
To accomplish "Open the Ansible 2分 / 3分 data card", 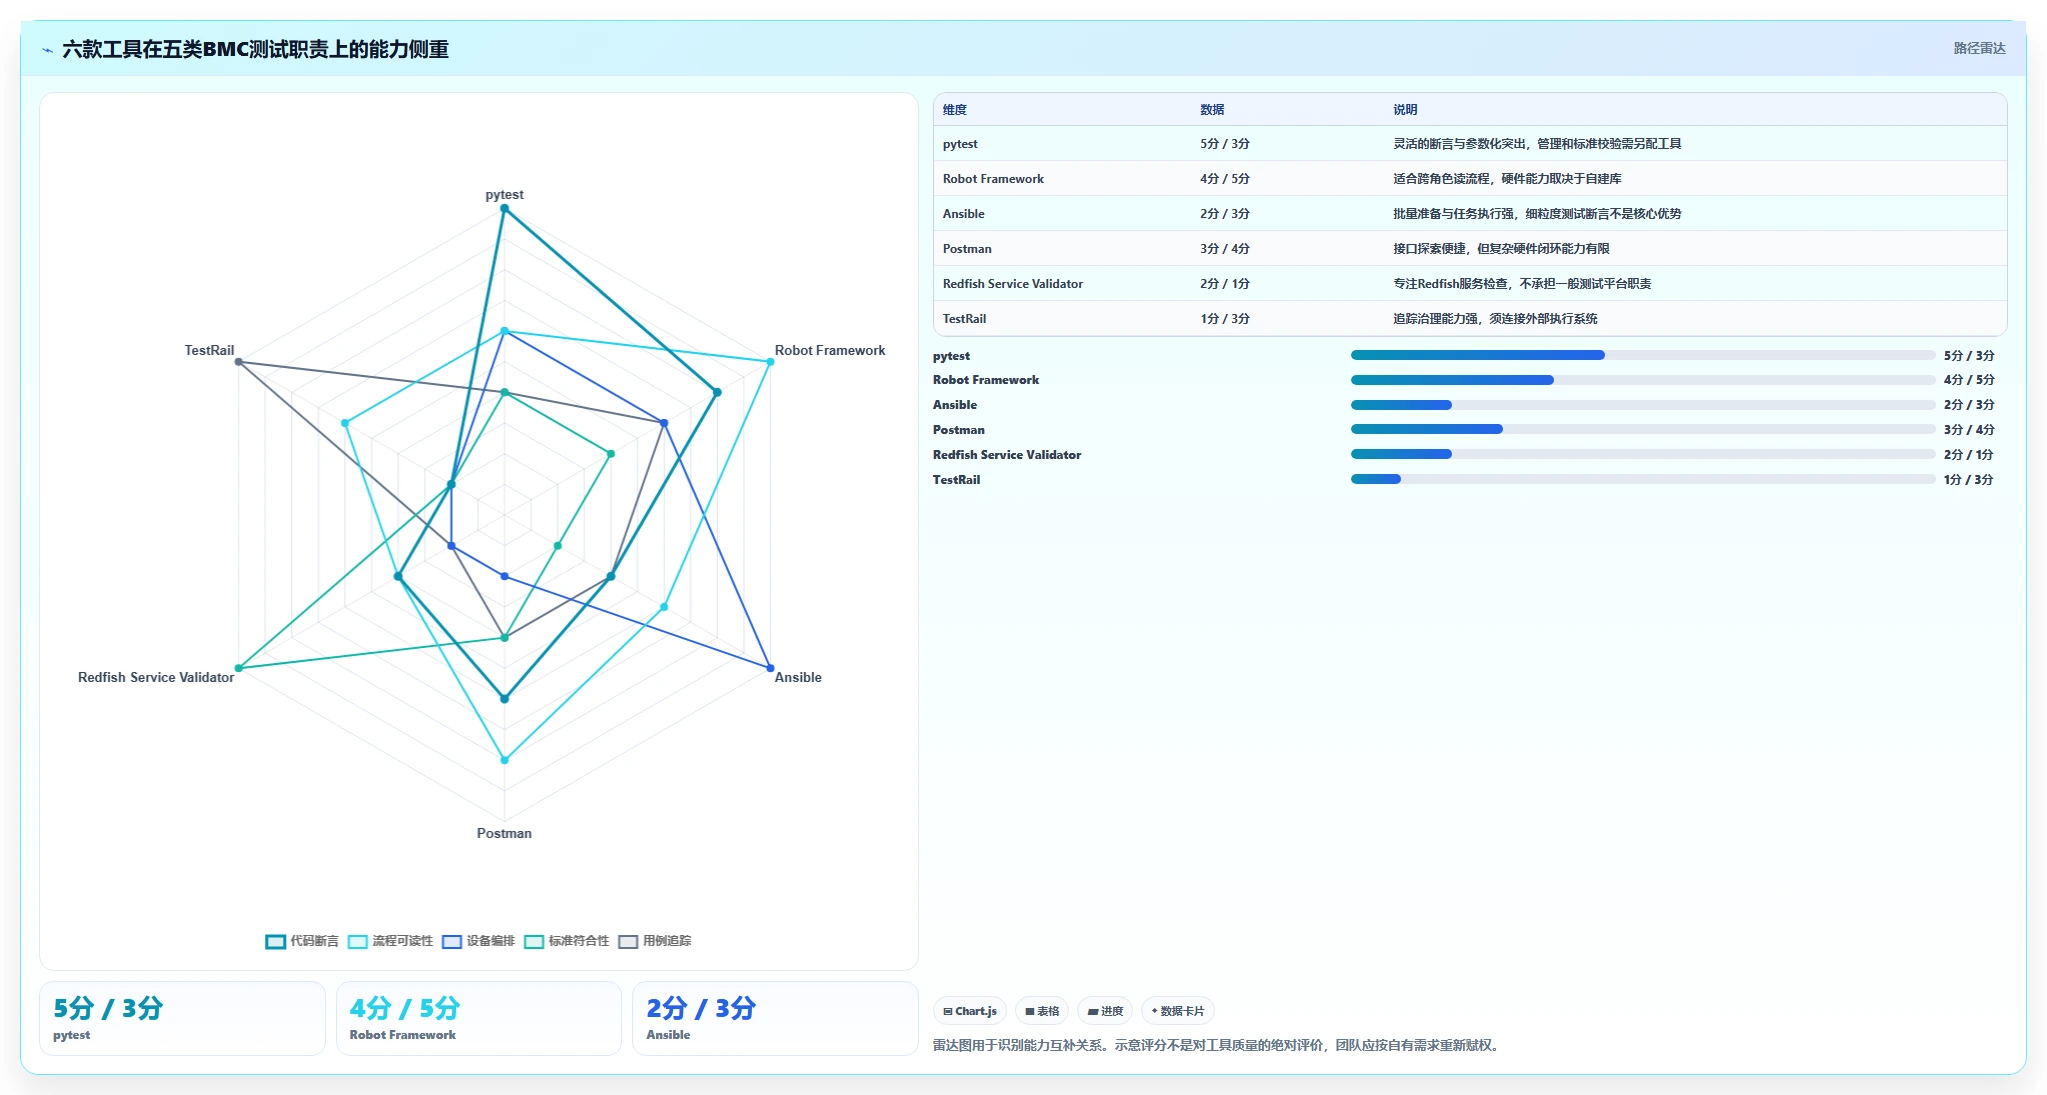I will [x=775, y=1018].
